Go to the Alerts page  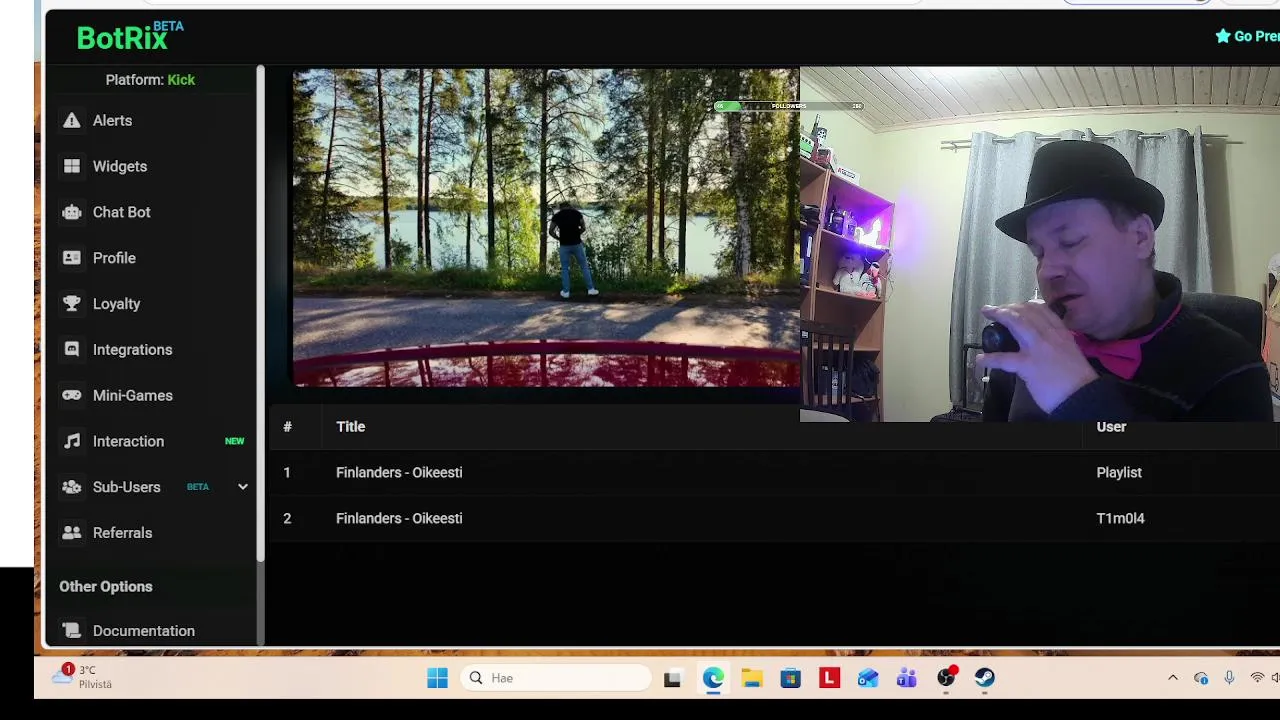(x=112, y=120)
